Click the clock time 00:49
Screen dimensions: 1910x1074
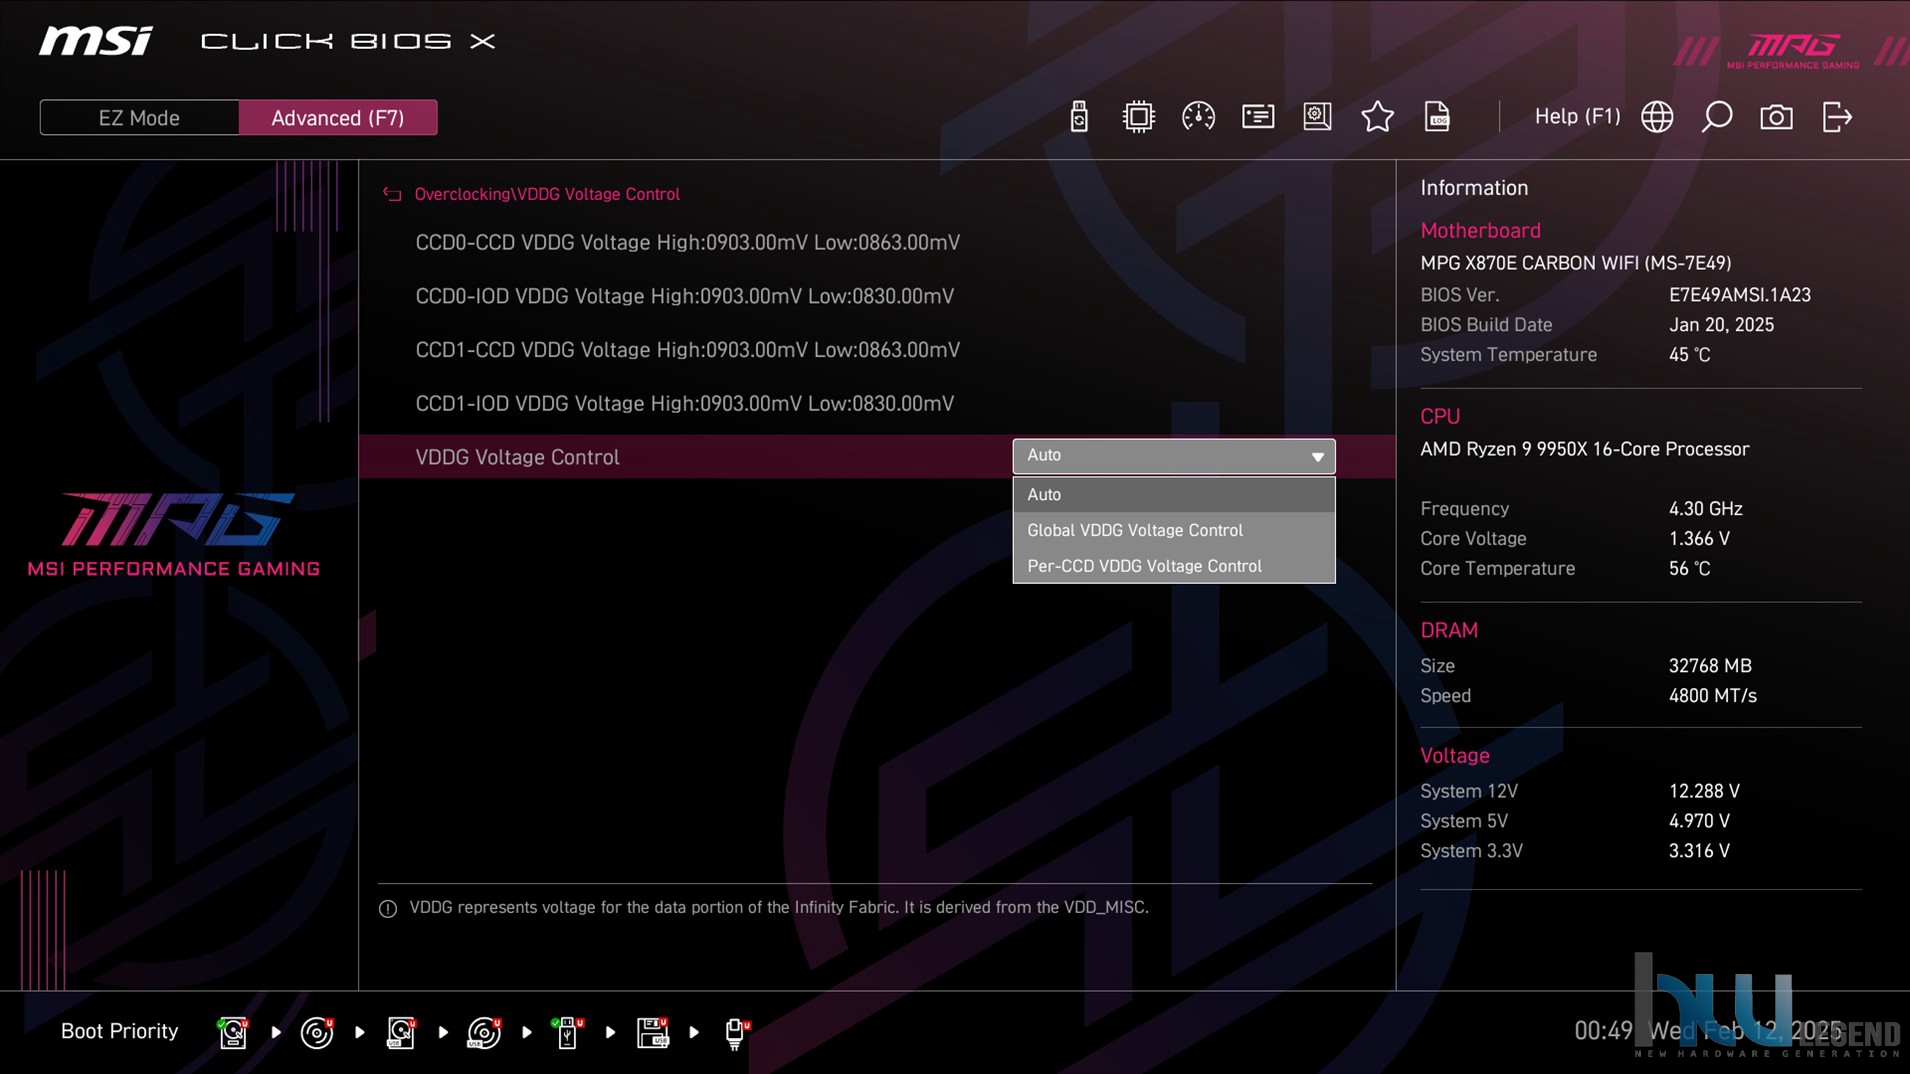(x=1603, y=1031)
